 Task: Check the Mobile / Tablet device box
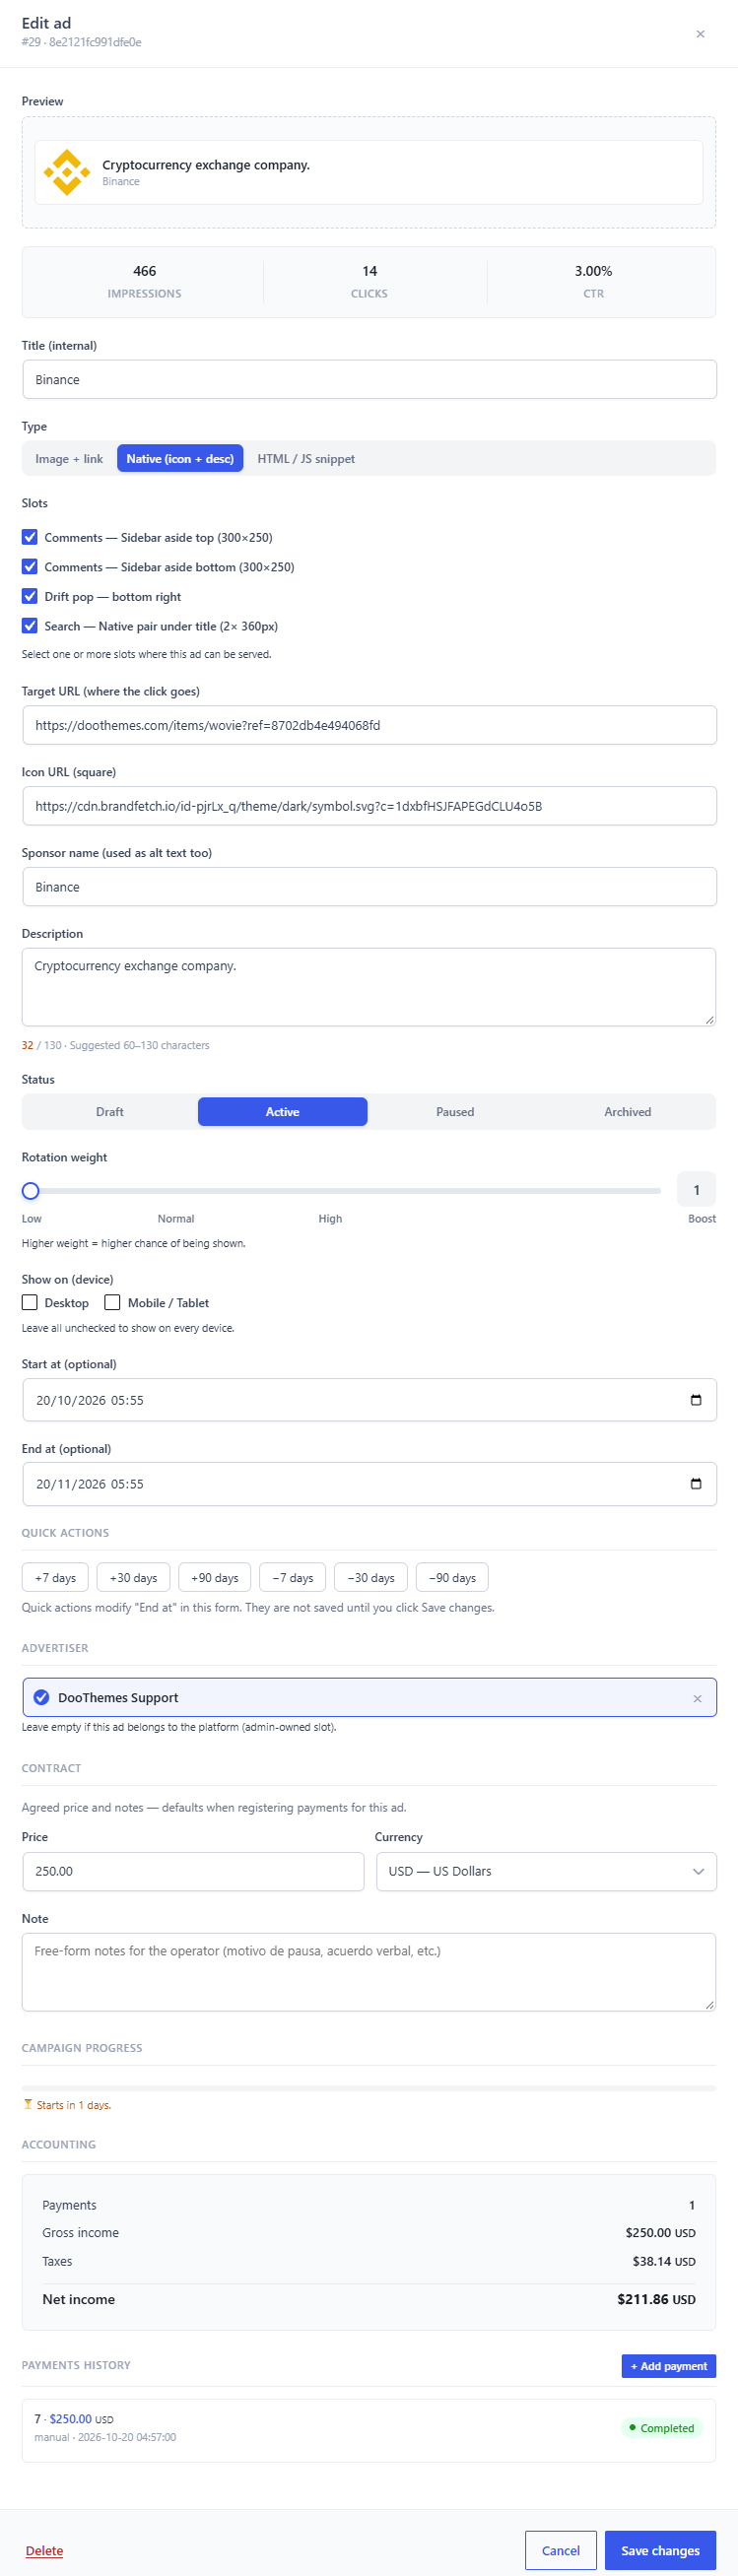[x=113, y=1302]
